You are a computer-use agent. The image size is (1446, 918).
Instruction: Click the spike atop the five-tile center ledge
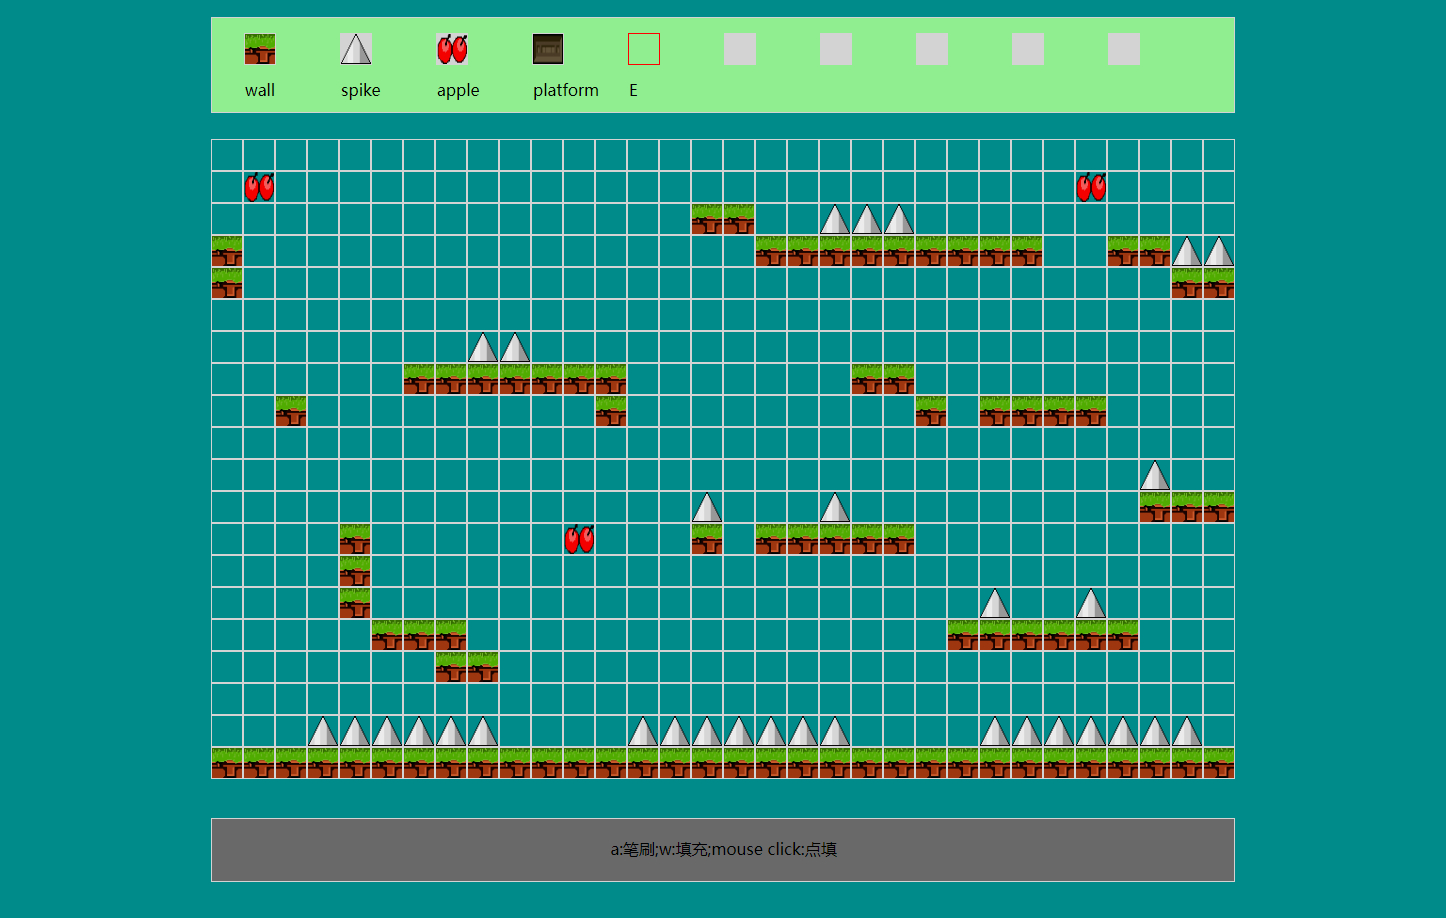[835, 507]
